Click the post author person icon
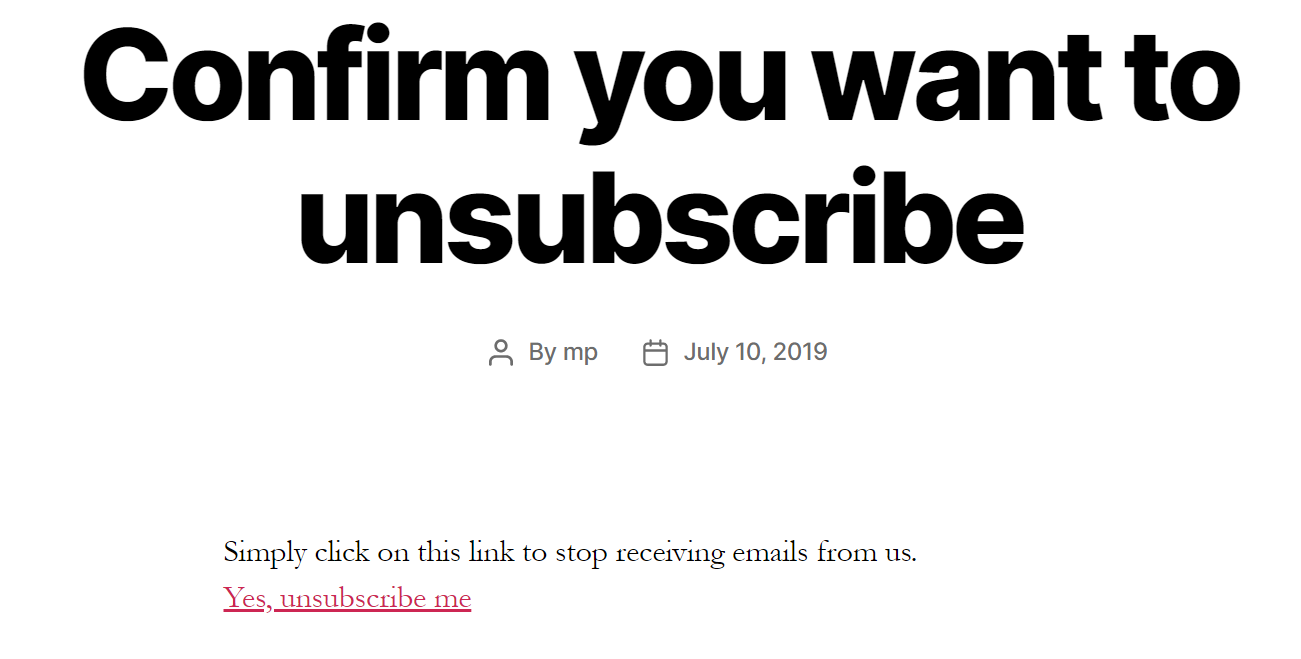This screenshot has height=659, width=1301. tap(500, 353)
